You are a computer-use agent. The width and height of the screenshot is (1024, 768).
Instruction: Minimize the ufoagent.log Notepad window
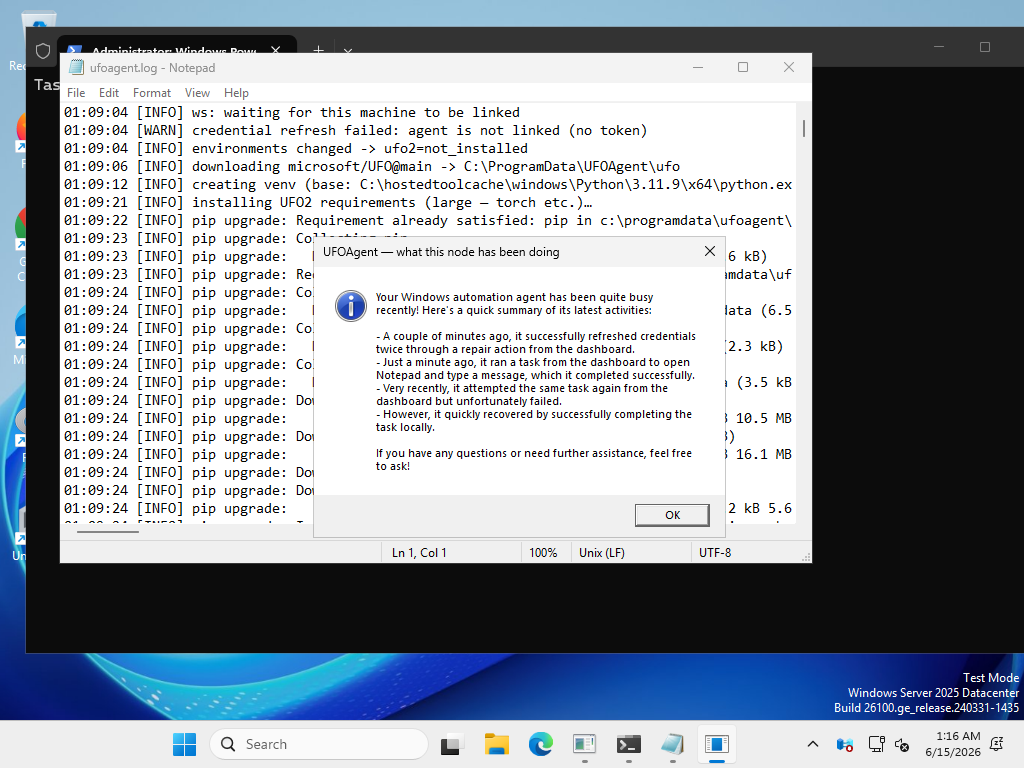[697, 67]
